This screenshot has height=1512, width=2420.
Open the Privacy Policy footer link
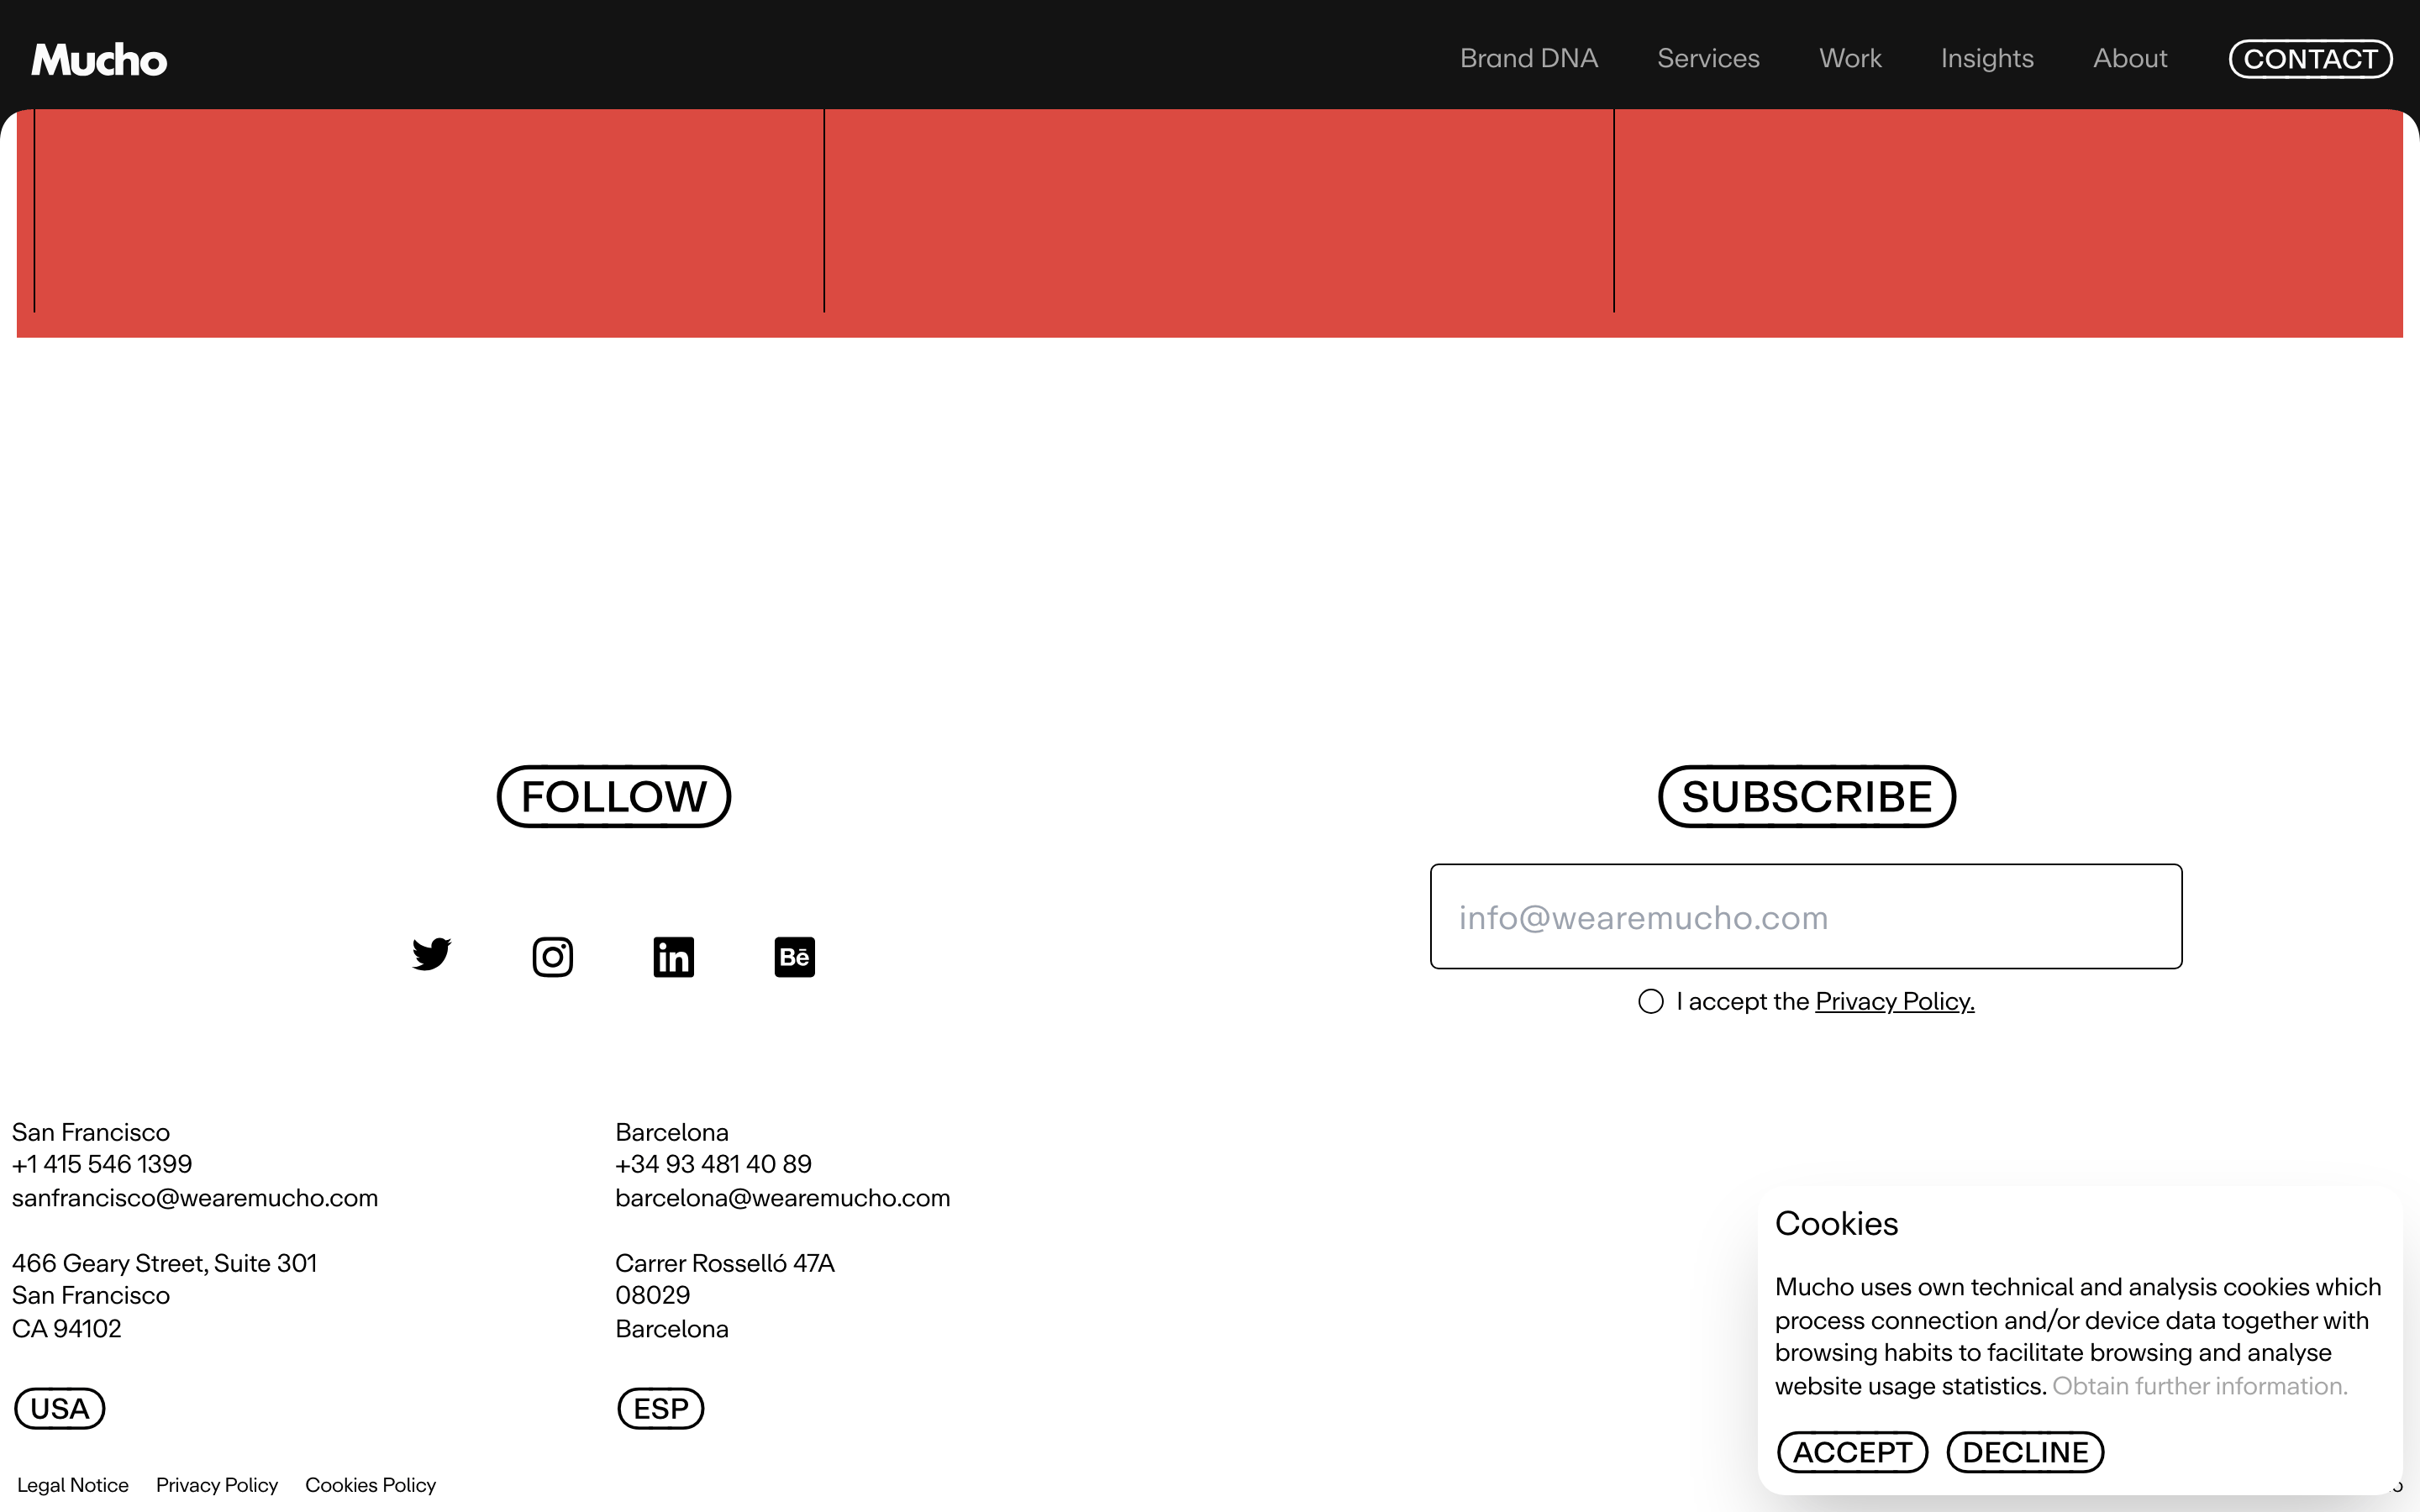pyautogui.click(x=217, y=1485)
